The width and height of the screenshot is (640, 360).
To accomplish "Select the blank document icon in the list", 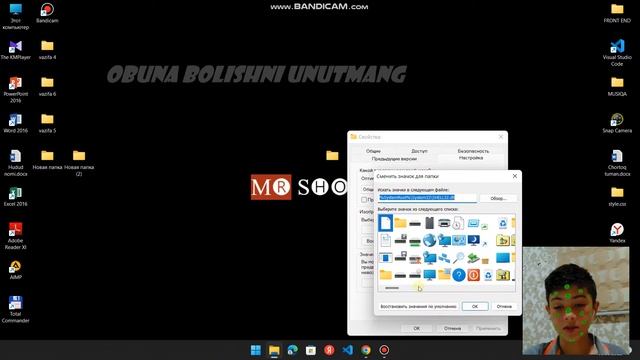I will [385, 223].
